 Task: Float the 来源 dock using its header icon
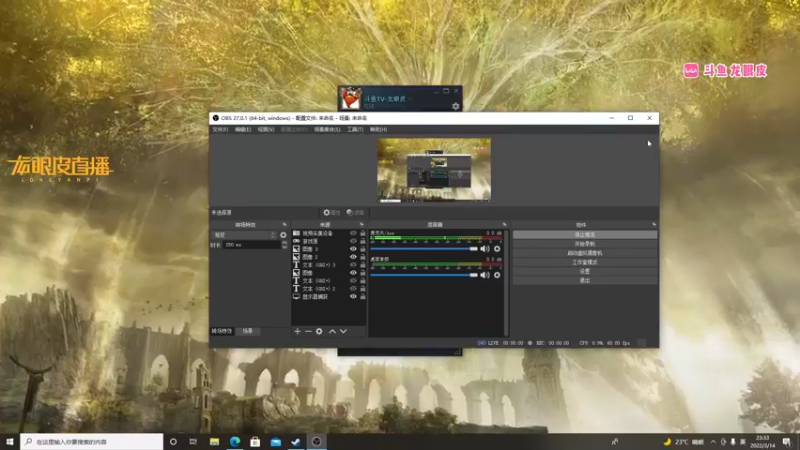[361, 224]
